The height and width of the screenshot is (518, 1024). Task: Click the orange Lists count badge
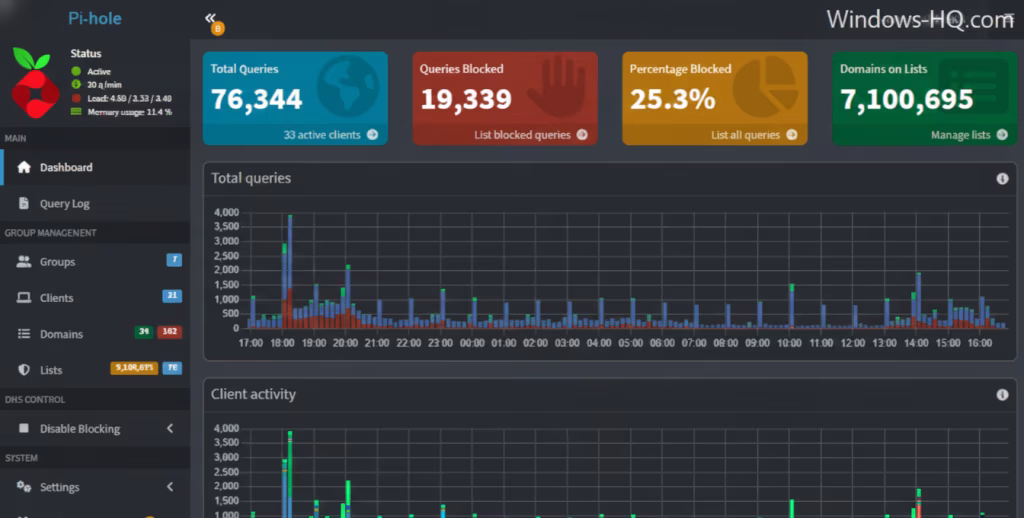[x=134, y=368]
